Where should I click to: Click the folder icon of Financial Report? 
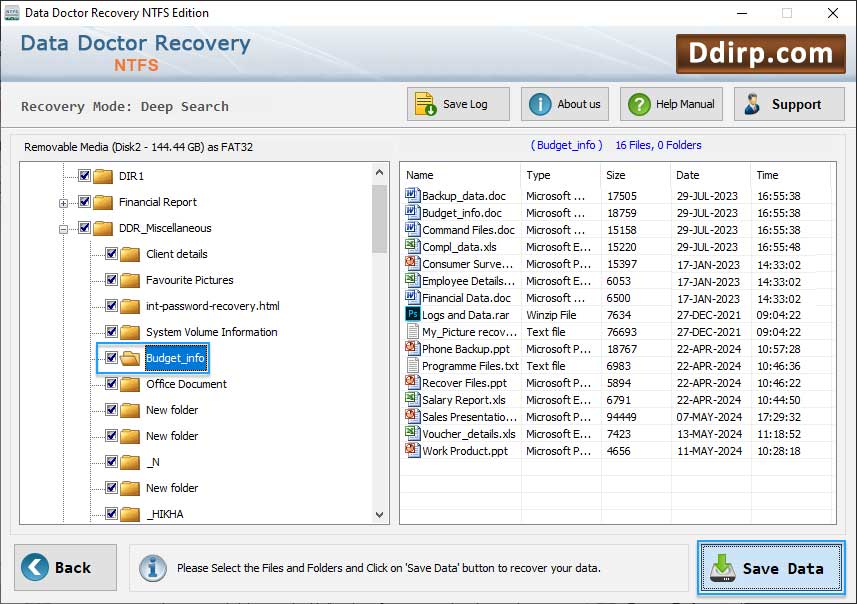(x=103, y=202)
